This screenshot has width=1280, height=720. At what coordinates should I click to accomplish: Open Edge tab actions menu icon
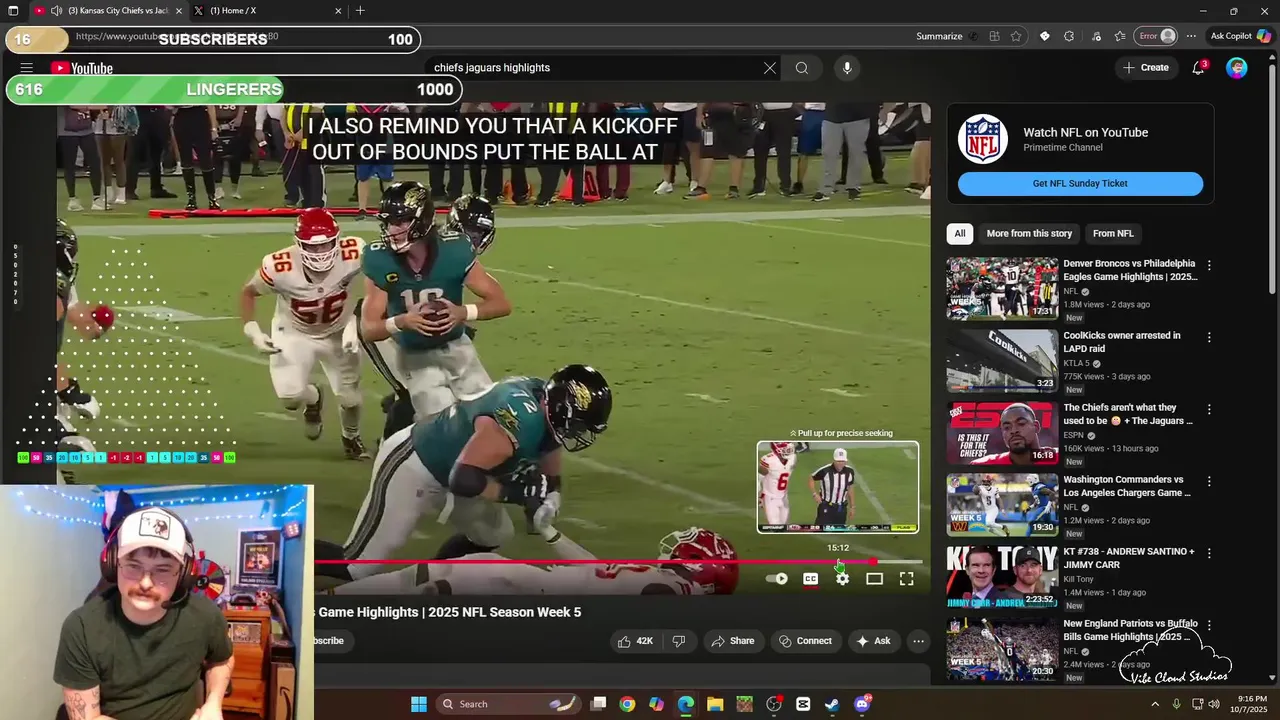point(13,11)
